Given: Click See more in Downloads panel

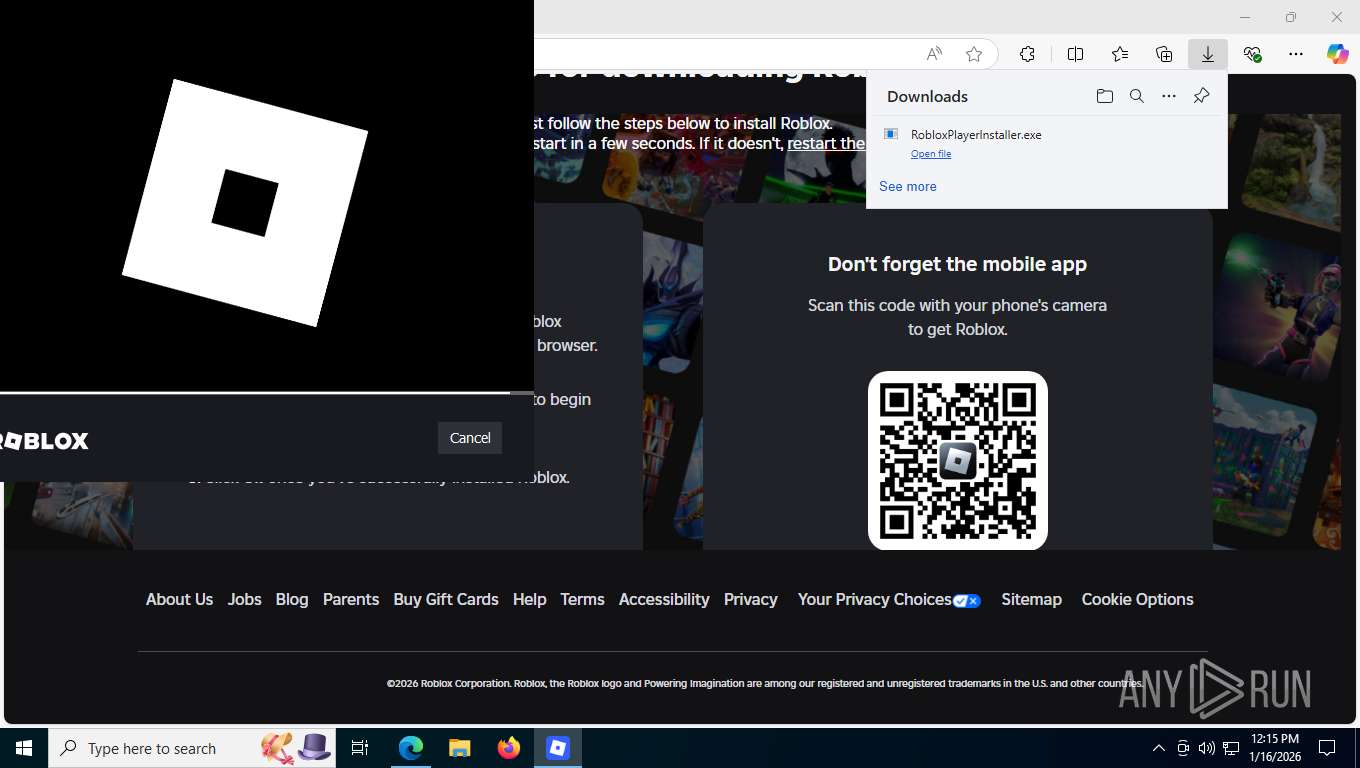Looking at the screenshot, I should (x=908, y=187).
